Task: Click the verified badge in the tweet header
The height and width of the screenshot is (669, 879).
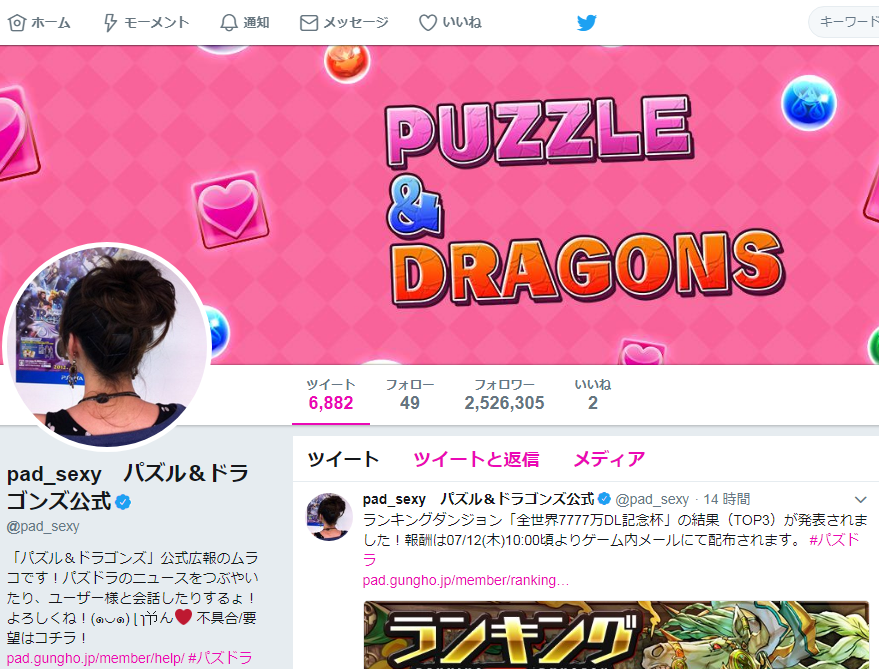Action: click(x=604, y=498)
